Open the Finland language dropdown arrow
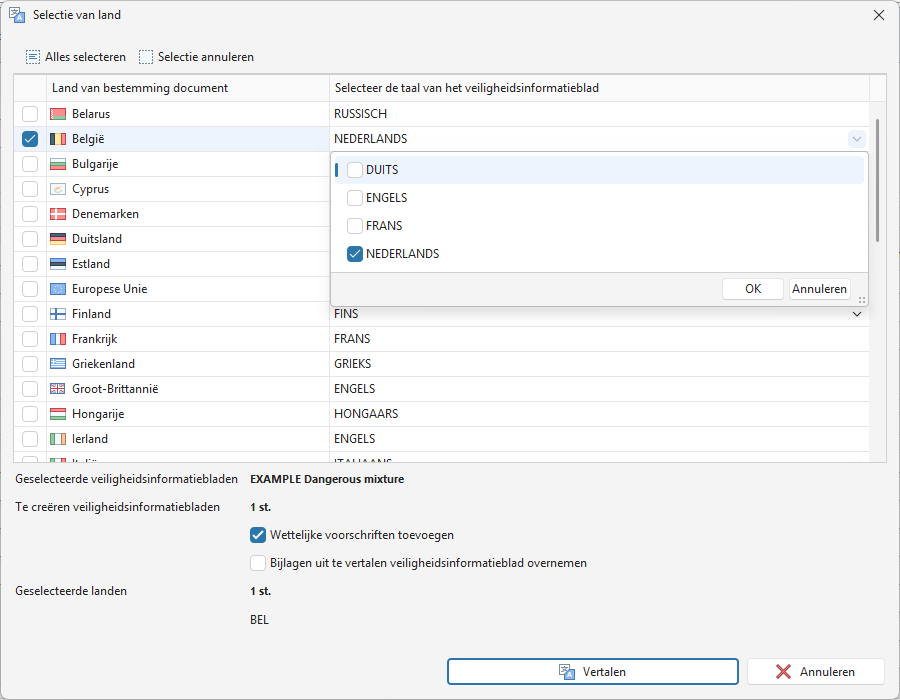Image resolution: width=900 pixels, height=700 pixels. pos(856,314)
